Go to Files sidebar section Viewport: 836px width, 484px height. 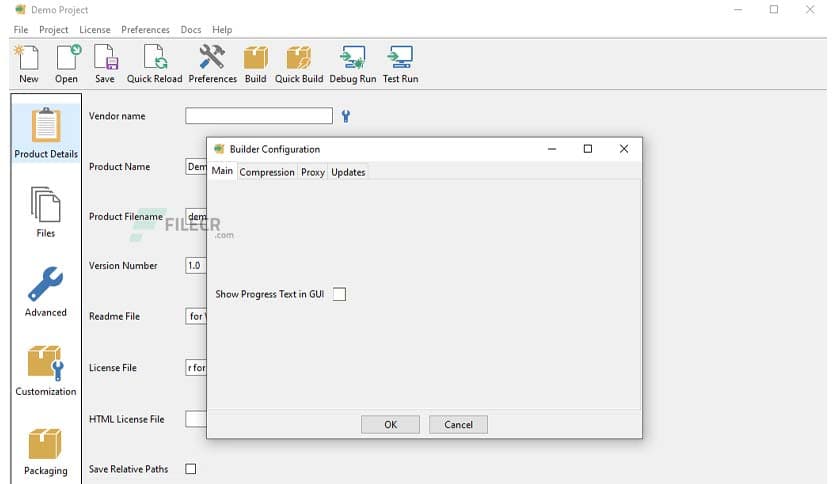coord(46,212)
